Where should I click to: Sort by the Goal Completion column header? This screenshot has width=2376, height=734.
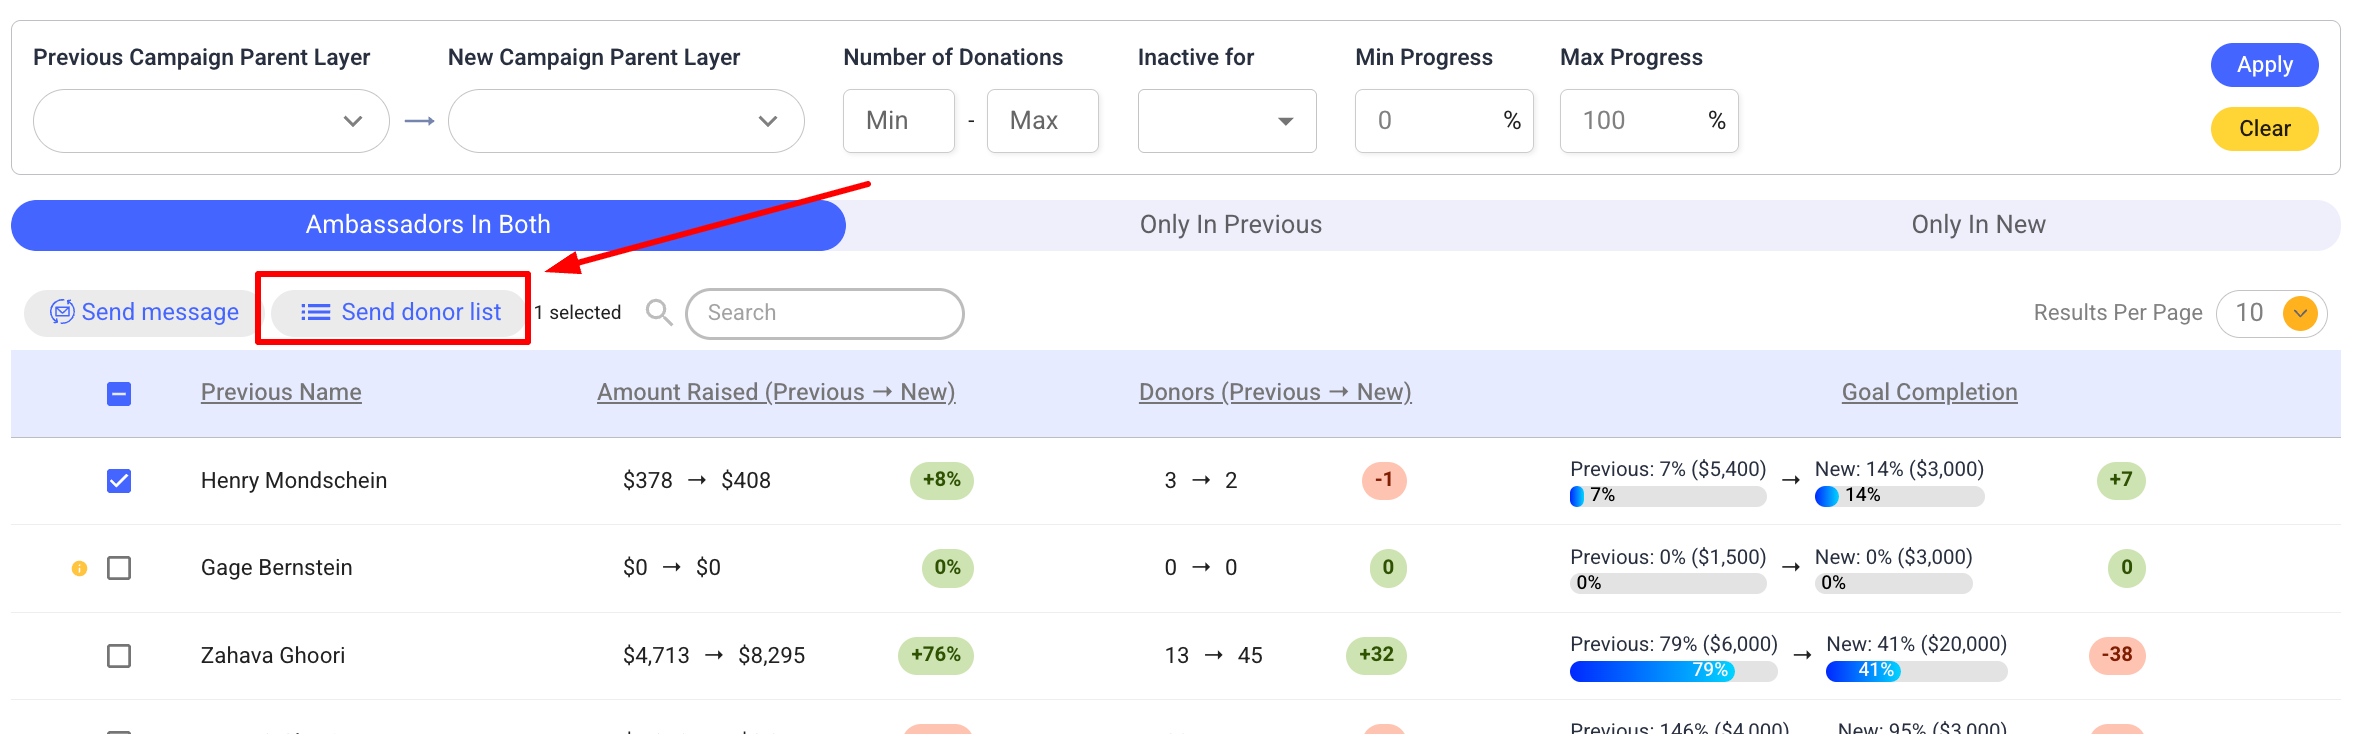[x=1929, y=392]
